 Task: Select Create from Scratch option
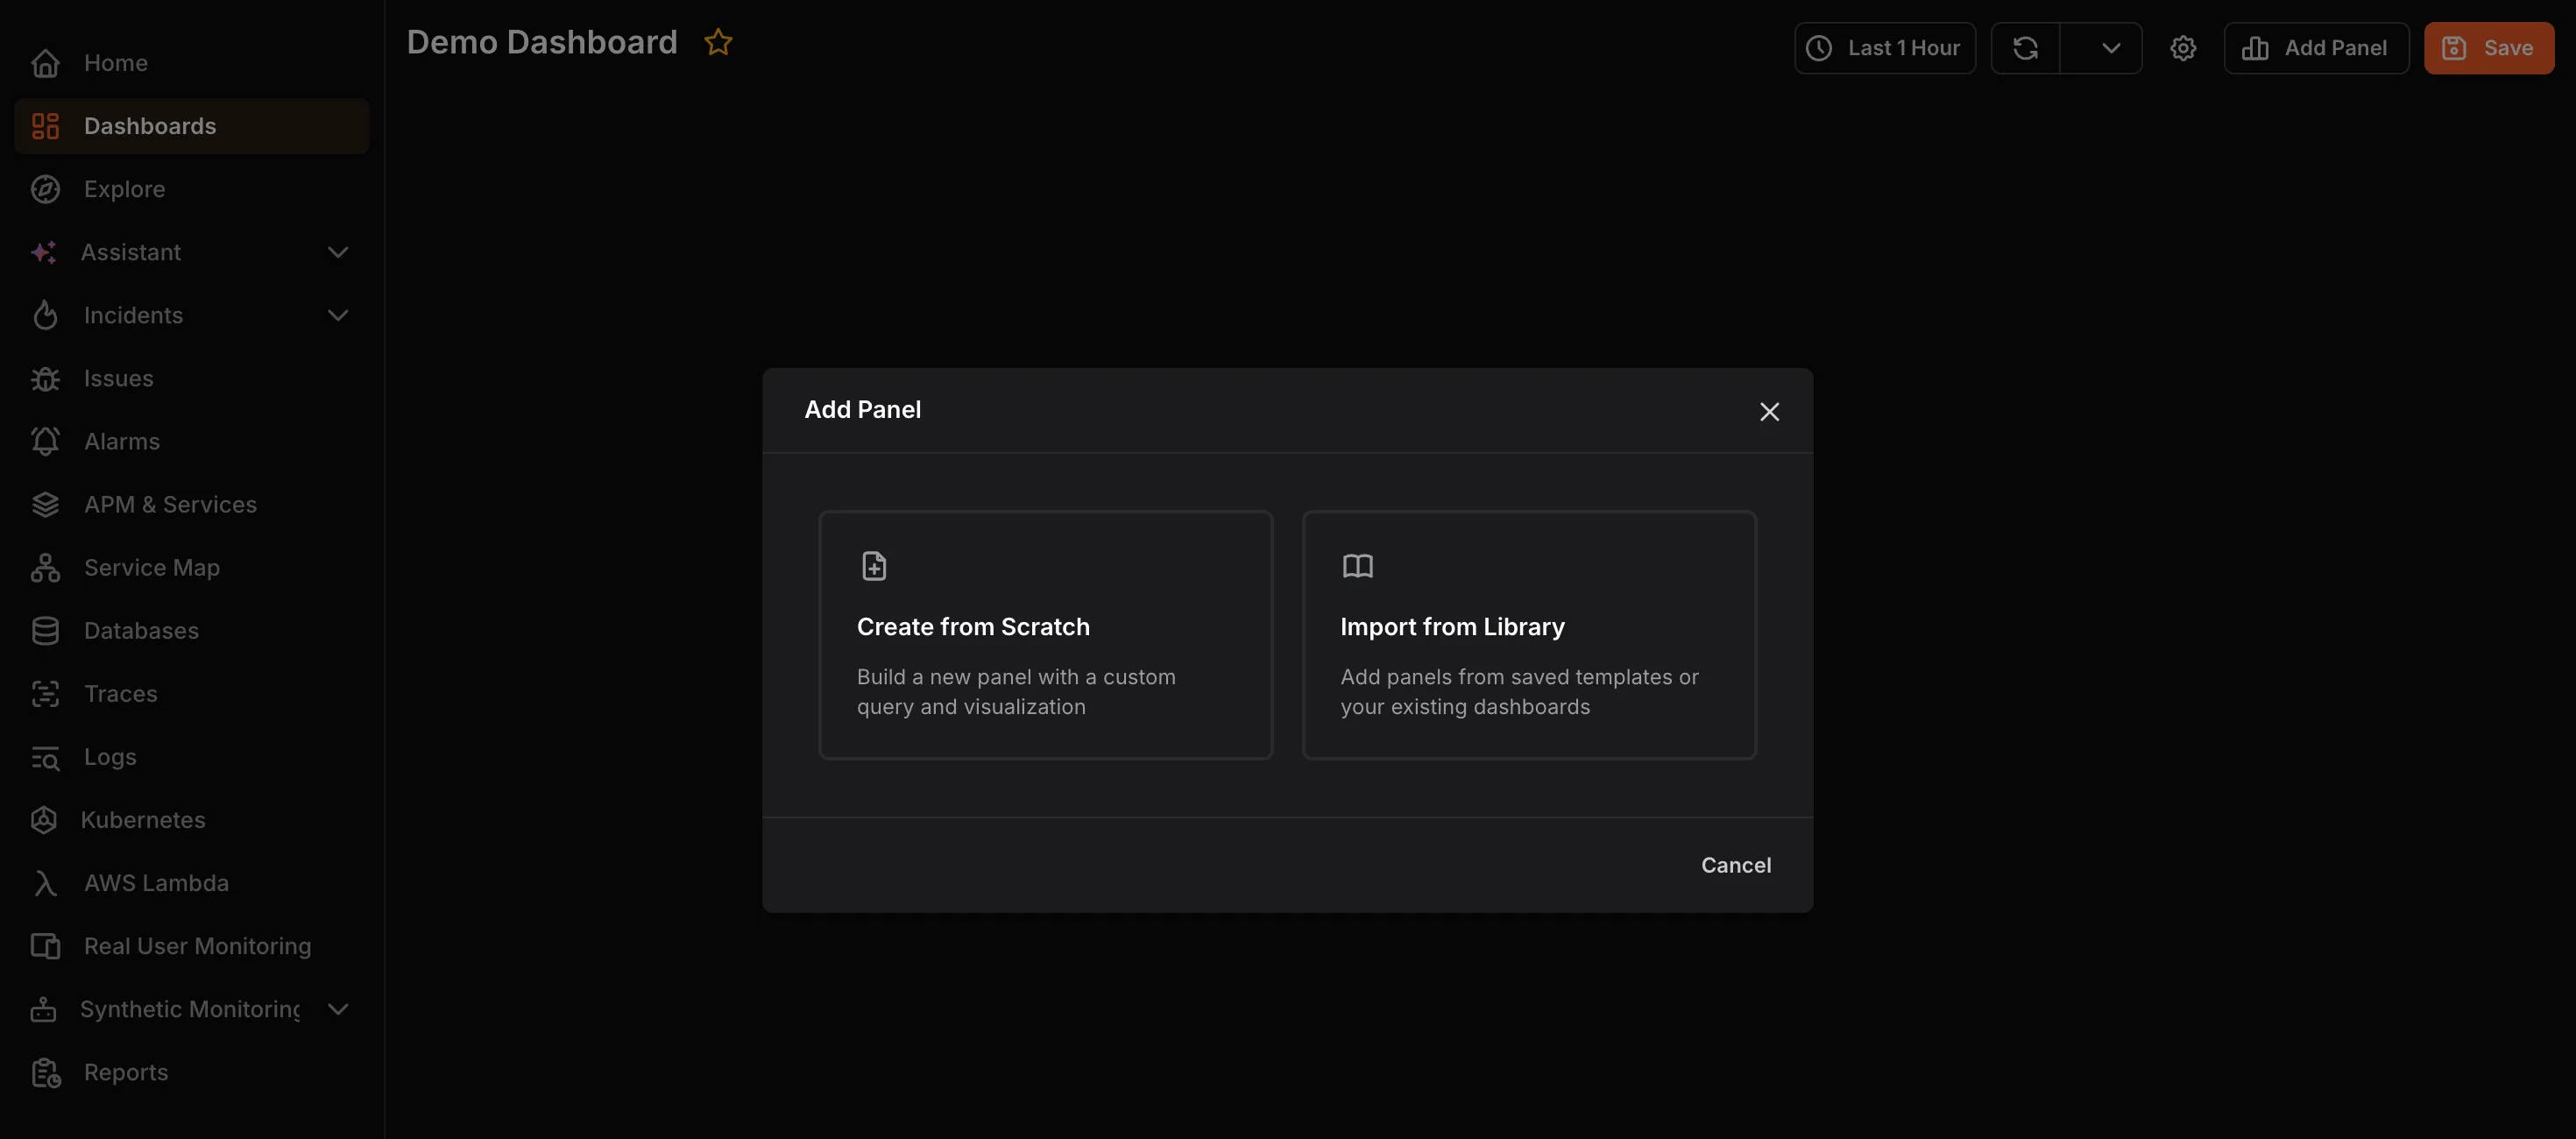point(1045,634)
